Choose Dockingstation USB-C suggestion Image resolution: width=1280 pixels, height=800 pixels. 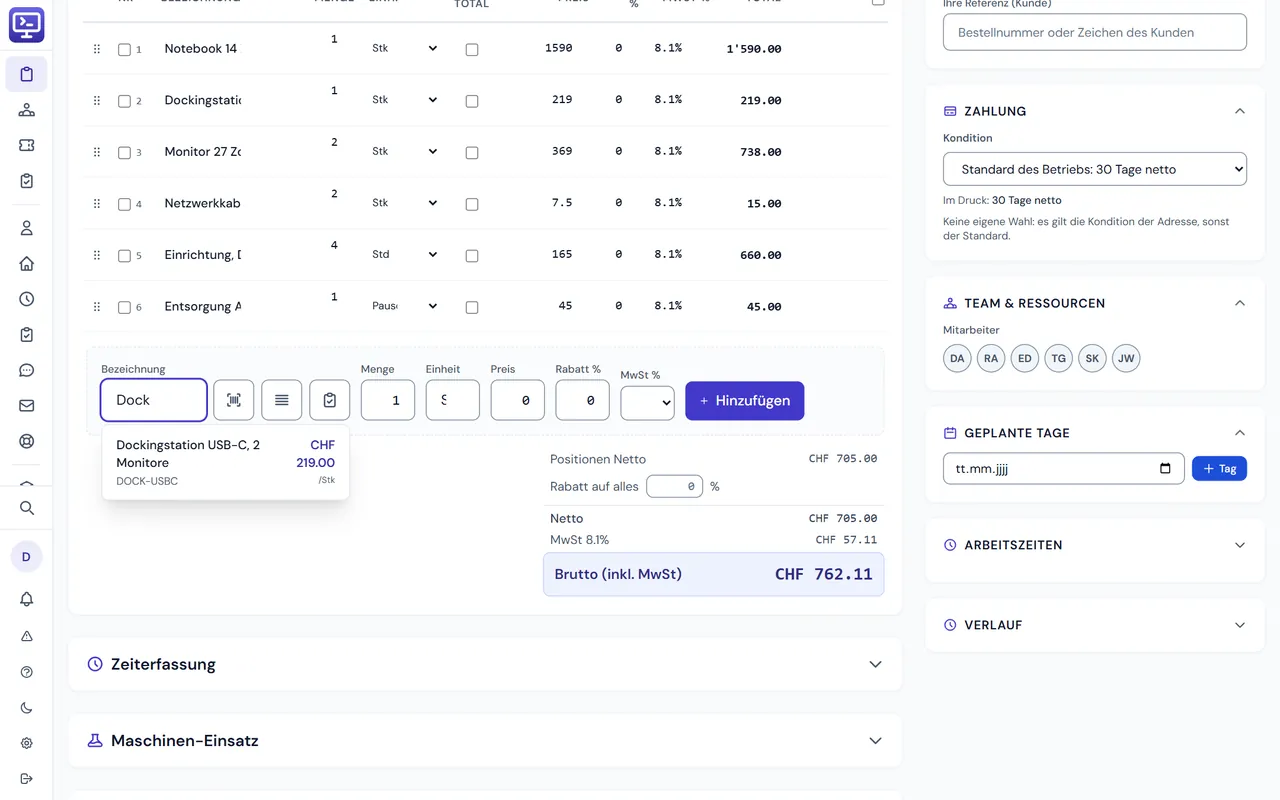(225, 462)
